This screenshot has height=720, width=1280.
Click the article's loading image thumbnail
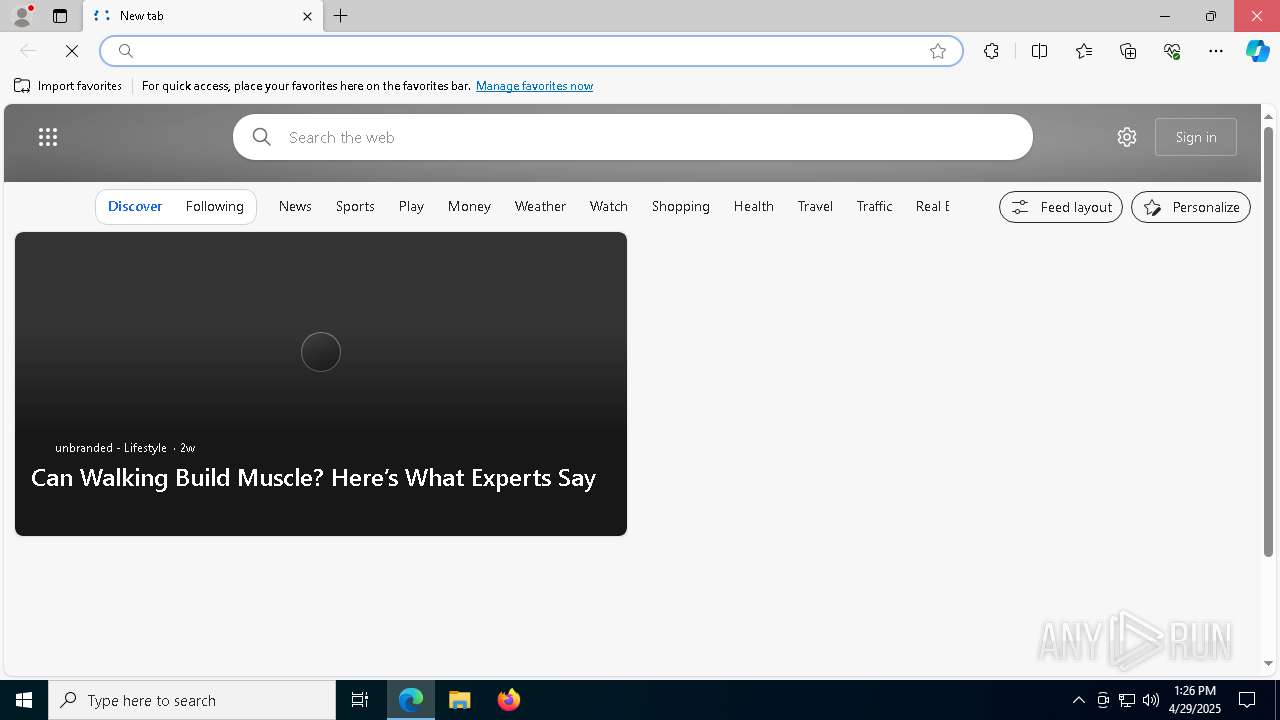pyautogui.click(x=321, y=352)
